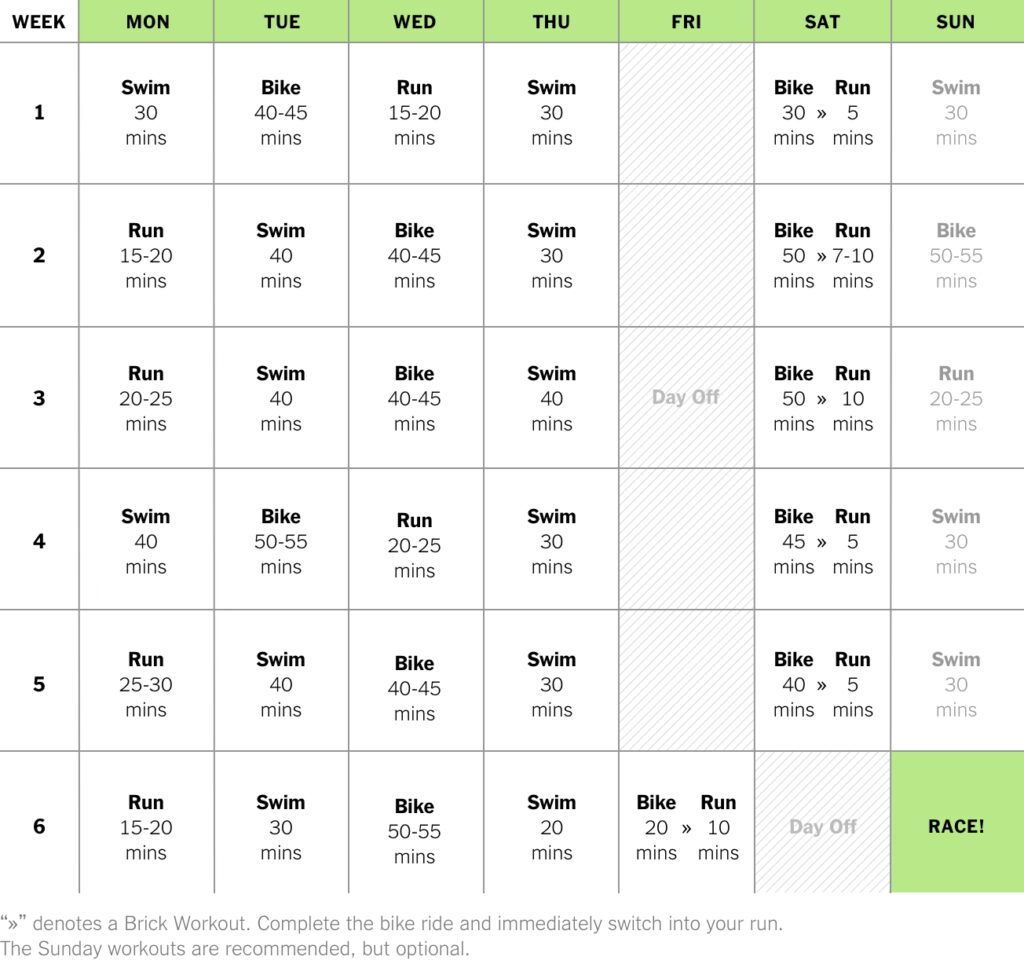
Task: Click the Brick Workout footnote text
Action: (391, 924)
